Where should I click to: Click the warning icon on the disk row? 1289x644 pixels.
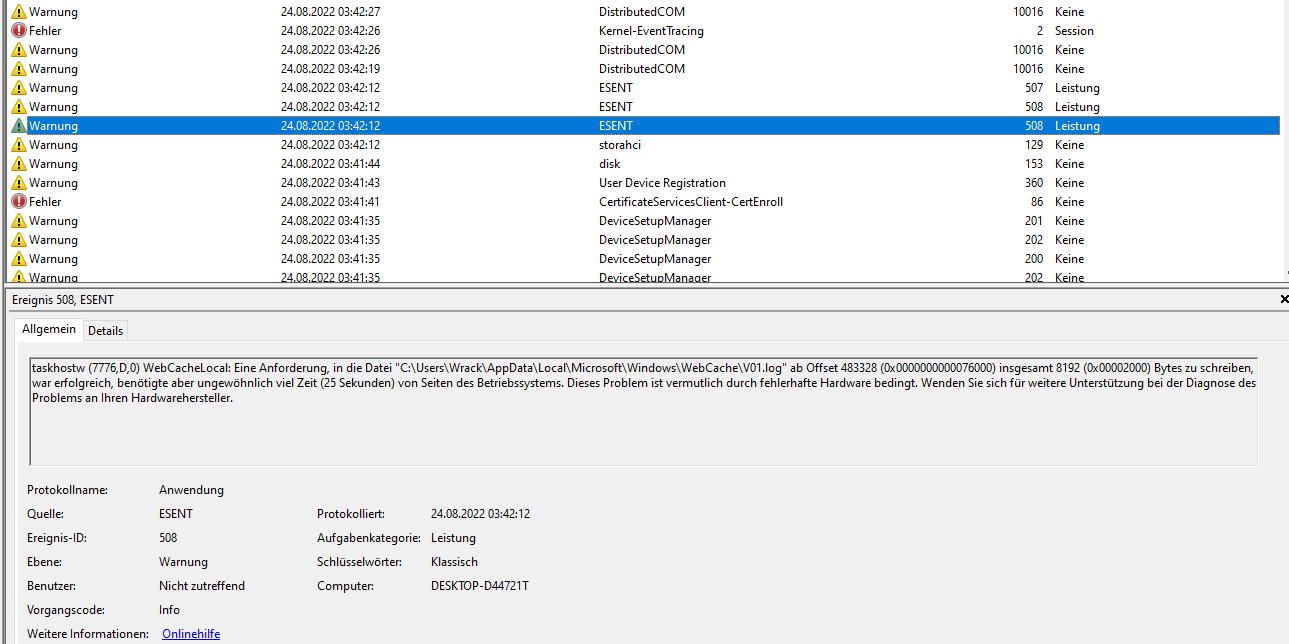(x=16, y=163)
